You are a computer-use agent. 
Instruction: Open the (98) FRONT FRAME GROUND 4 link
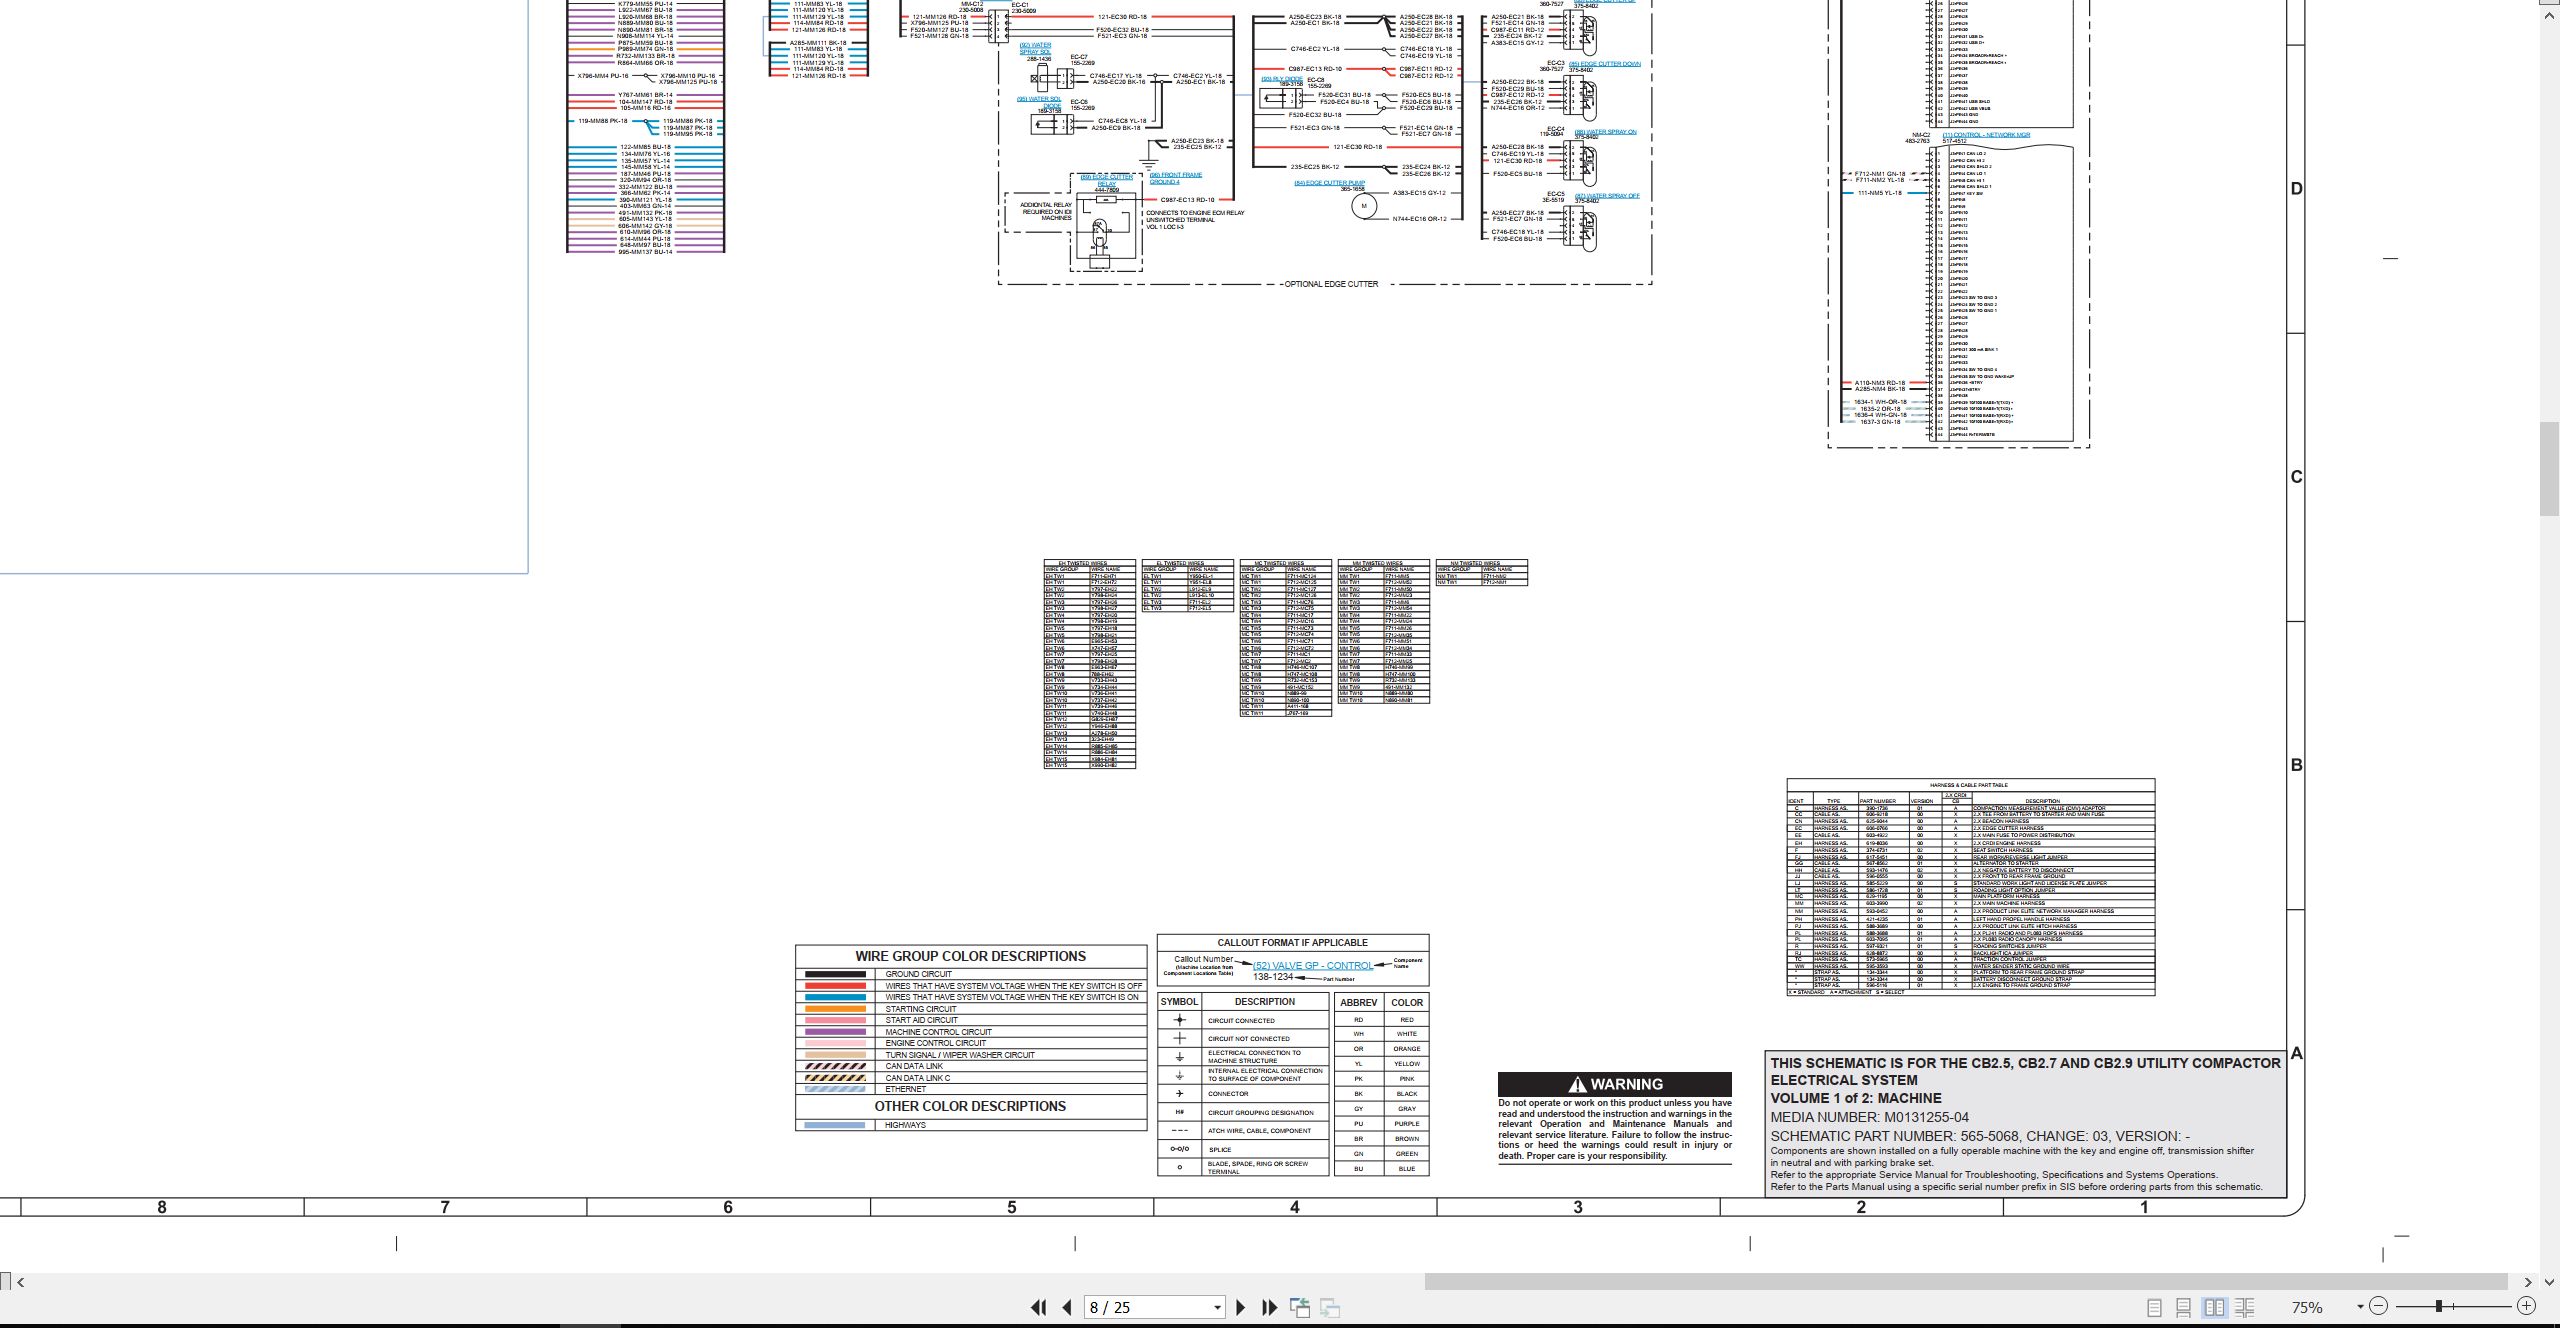pos(1175,178)
